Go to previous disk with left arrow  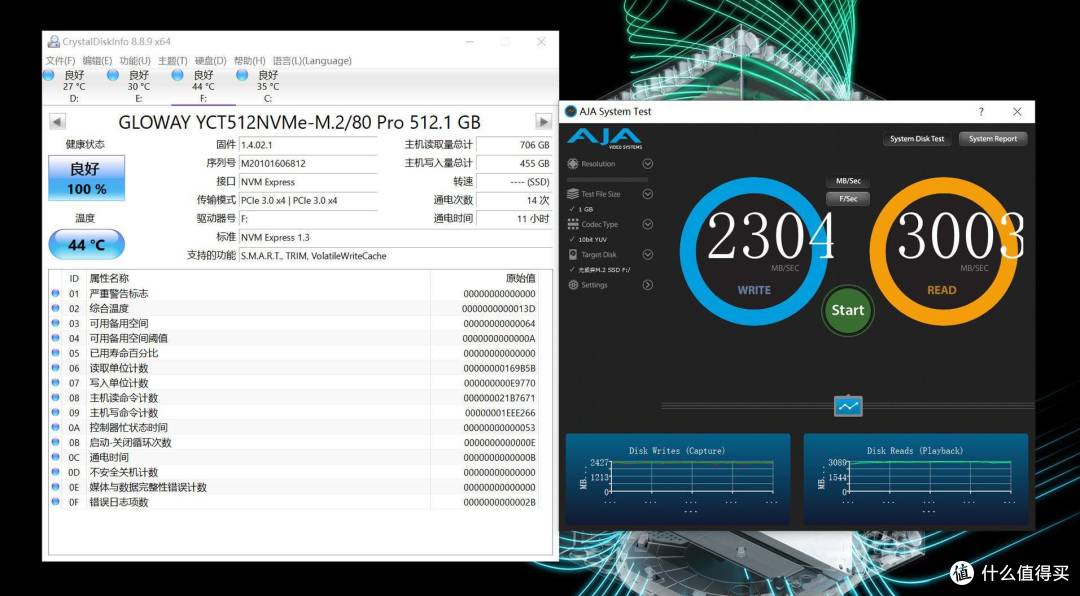58,122
